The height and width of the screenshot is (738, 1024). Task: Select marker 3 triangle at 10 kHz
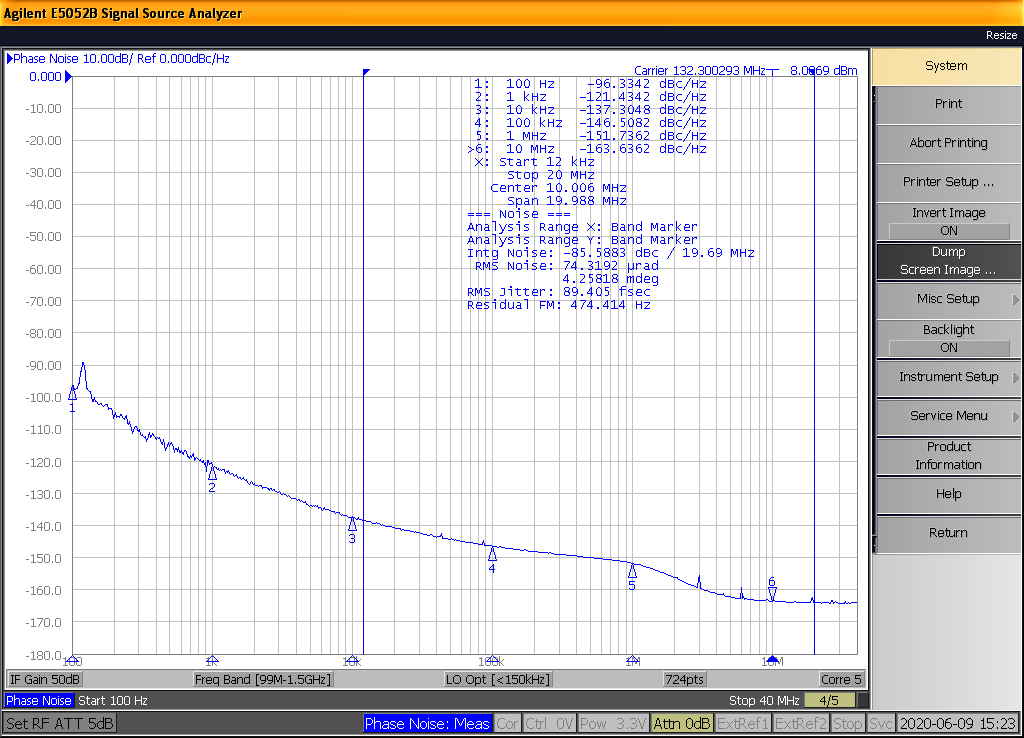353,524
